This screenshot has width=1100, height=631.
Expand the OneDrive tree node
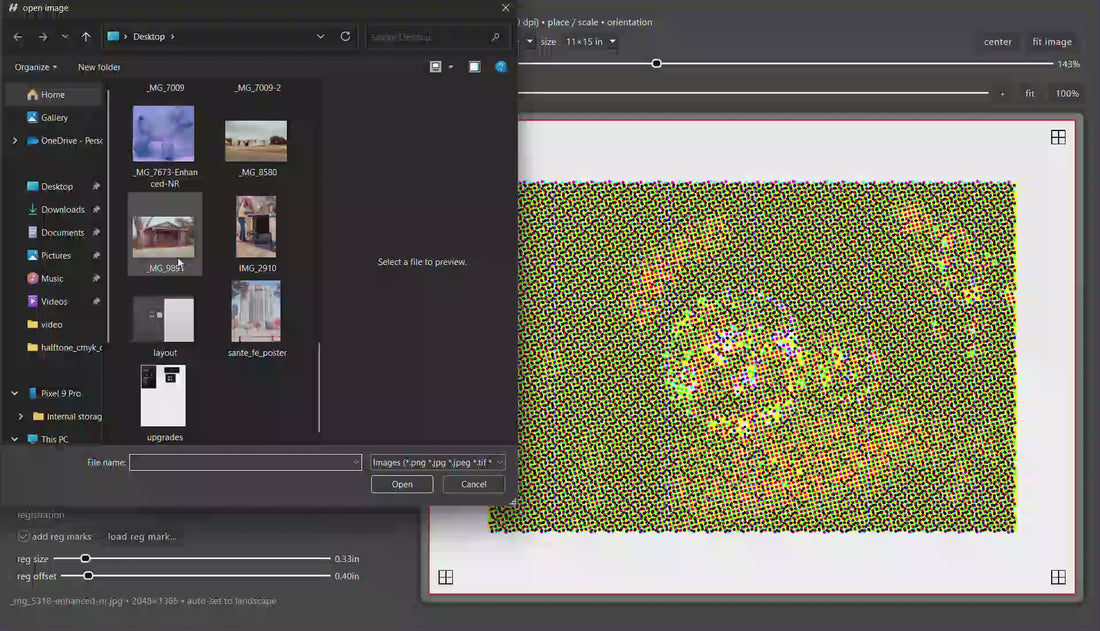(15, 141)
